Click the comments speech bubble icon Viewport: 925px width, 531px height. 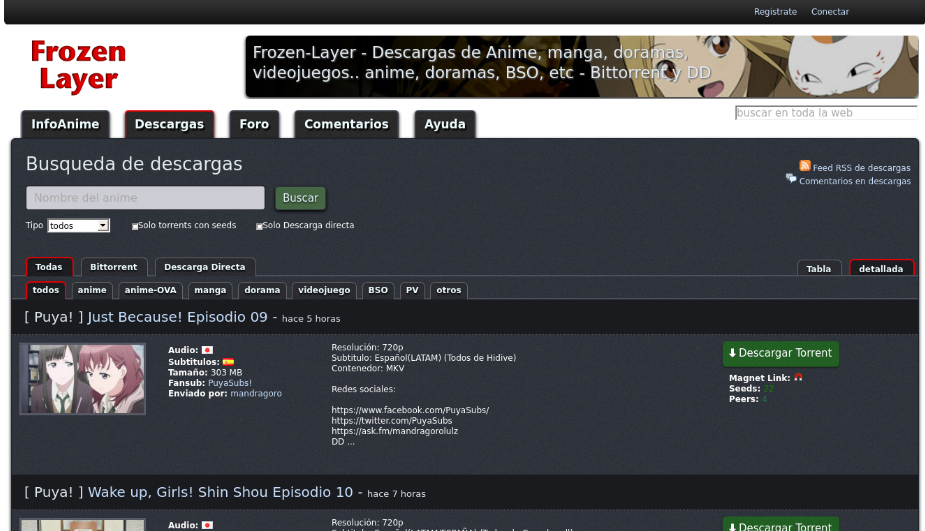point(791,179)
